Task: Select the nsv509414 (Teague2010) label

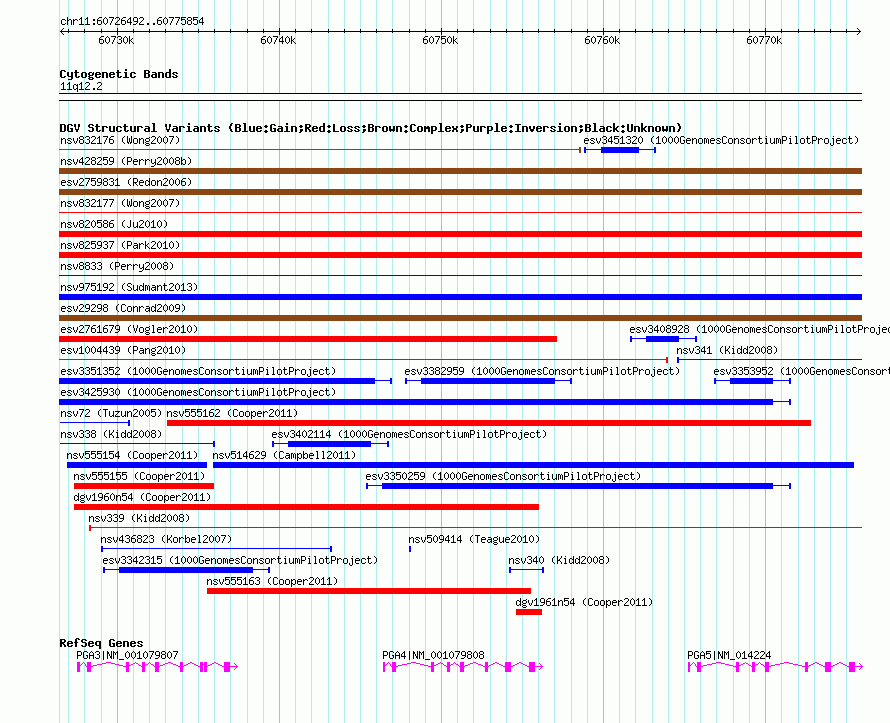Action: 474,539
